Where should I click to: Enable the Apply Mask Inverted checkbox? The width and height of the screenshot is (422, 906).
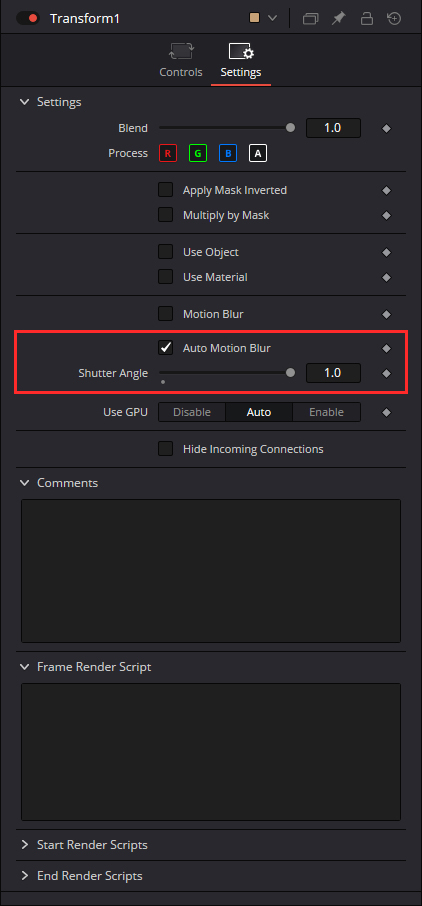click(x=166, y=190)
